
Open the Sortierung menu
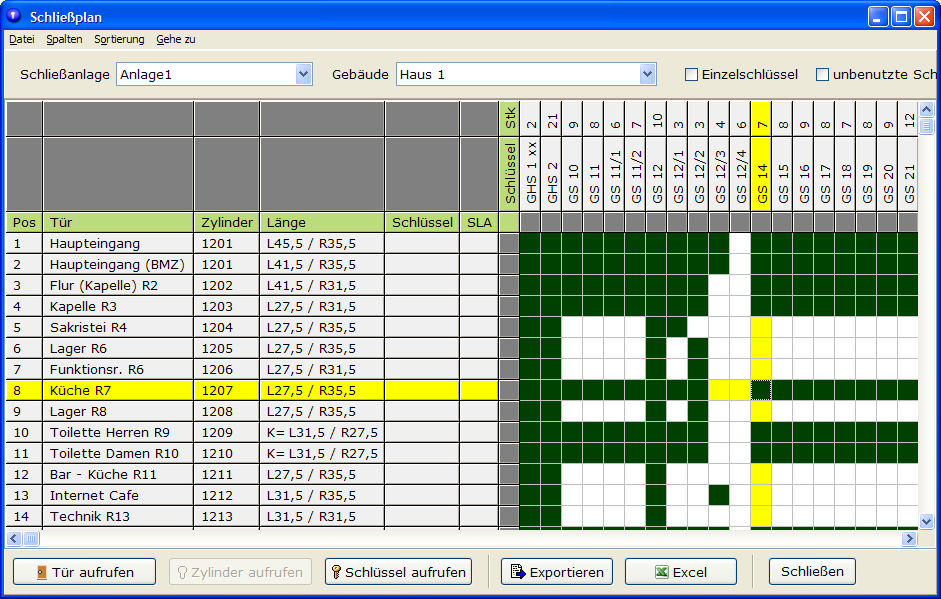[119, 39]
